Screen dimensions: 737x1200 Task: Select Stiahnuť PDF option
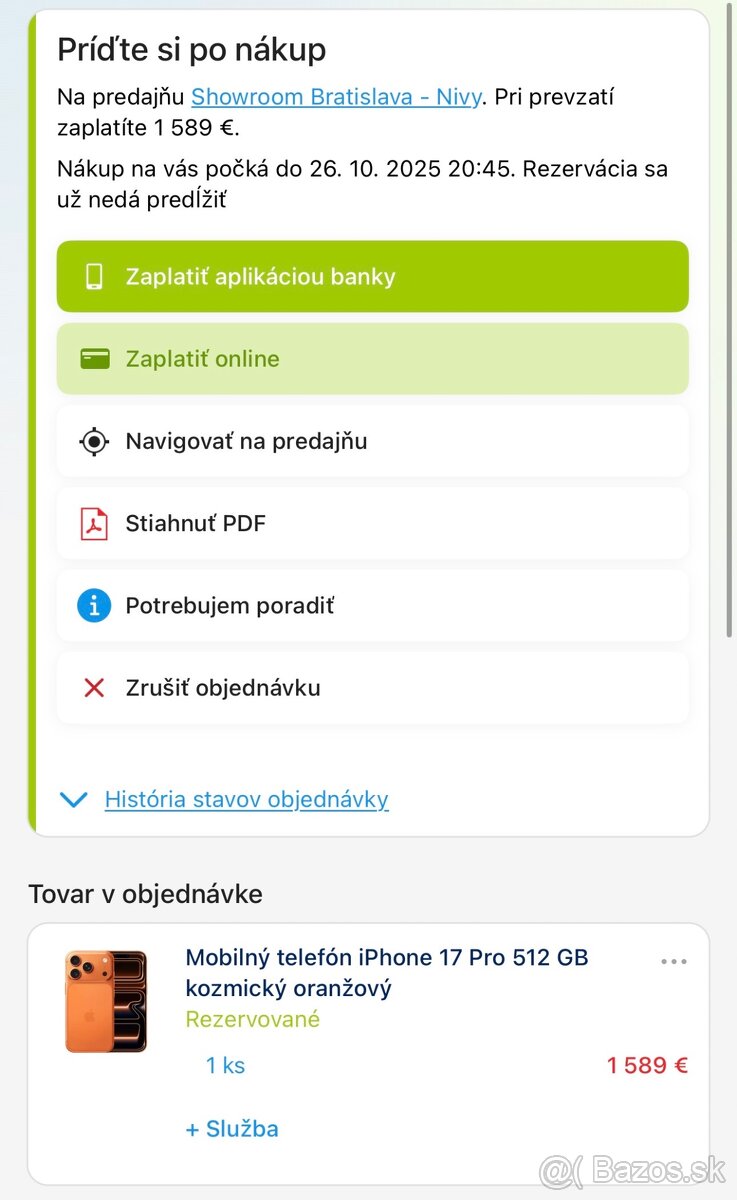pos(372,523)
